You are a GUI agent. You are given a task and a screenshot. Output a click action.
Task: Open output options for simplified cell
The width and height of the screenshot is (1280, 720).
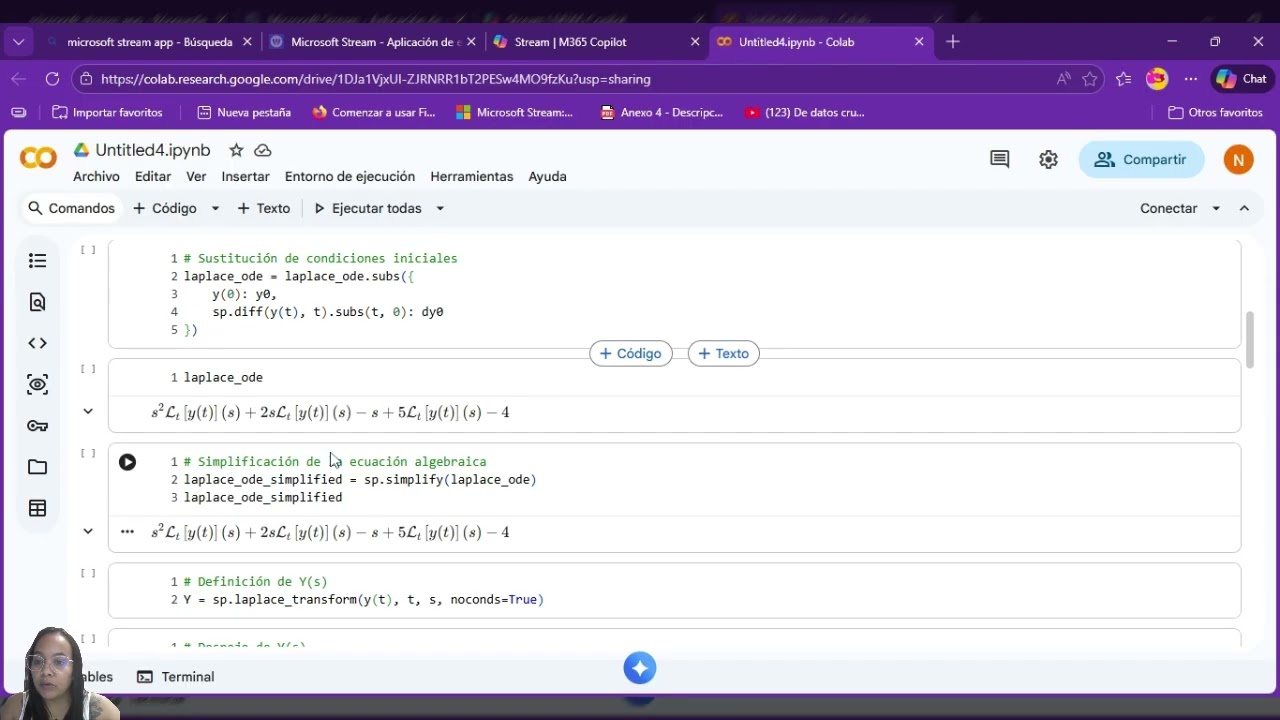click(127, 532)
